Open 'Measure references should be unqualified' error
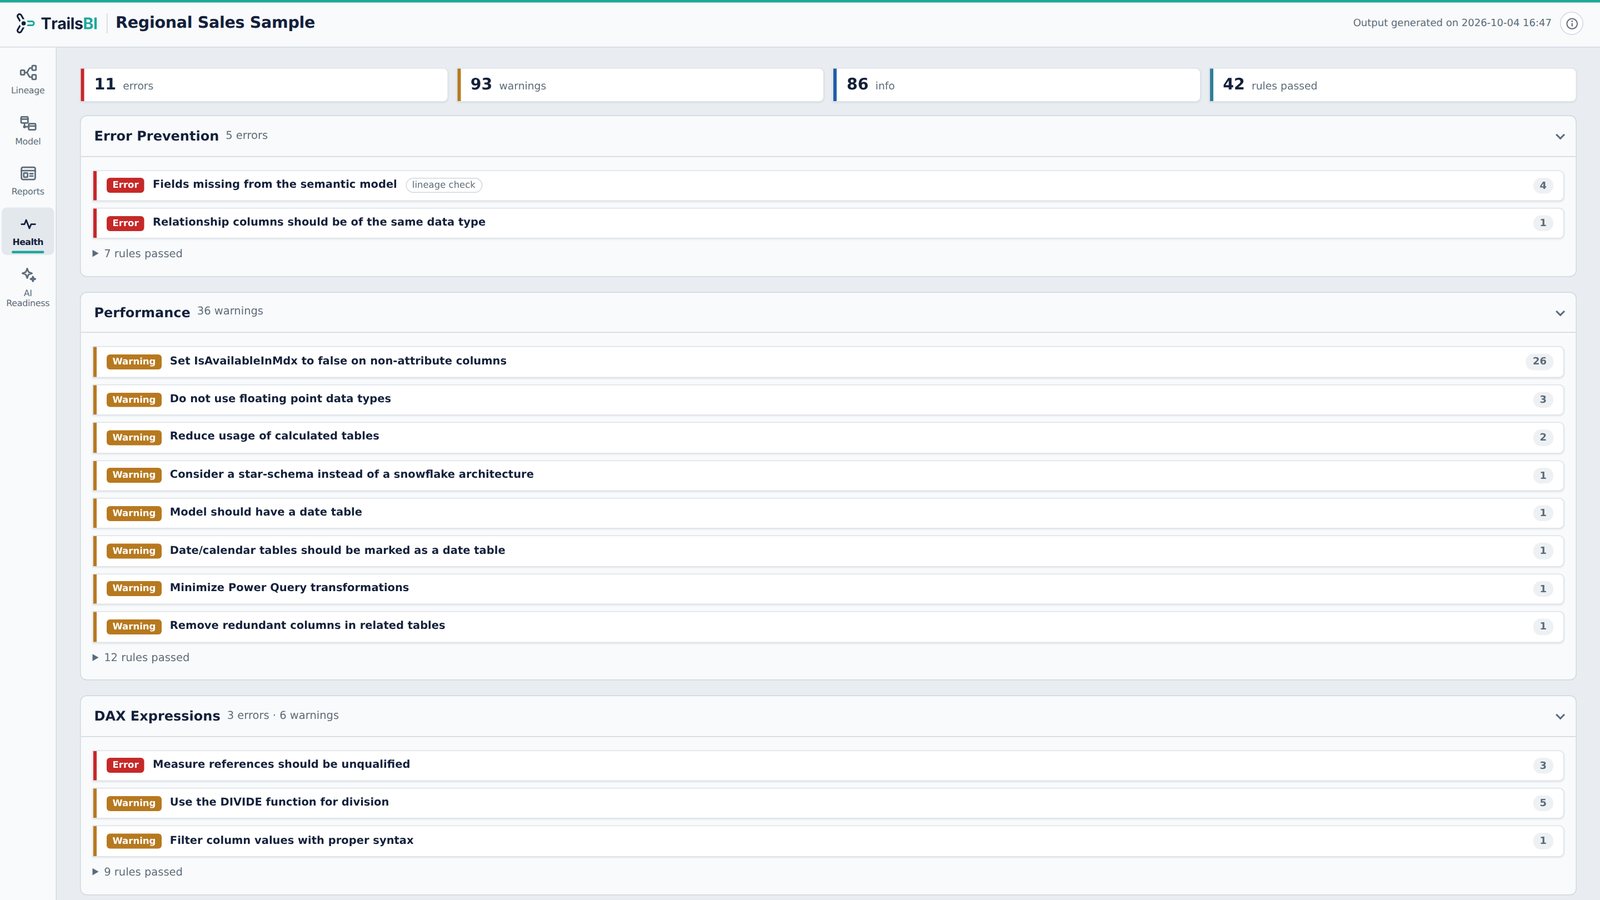This screenshot has width=1600, height=900. pyautogui.click(x=828, y=766)
